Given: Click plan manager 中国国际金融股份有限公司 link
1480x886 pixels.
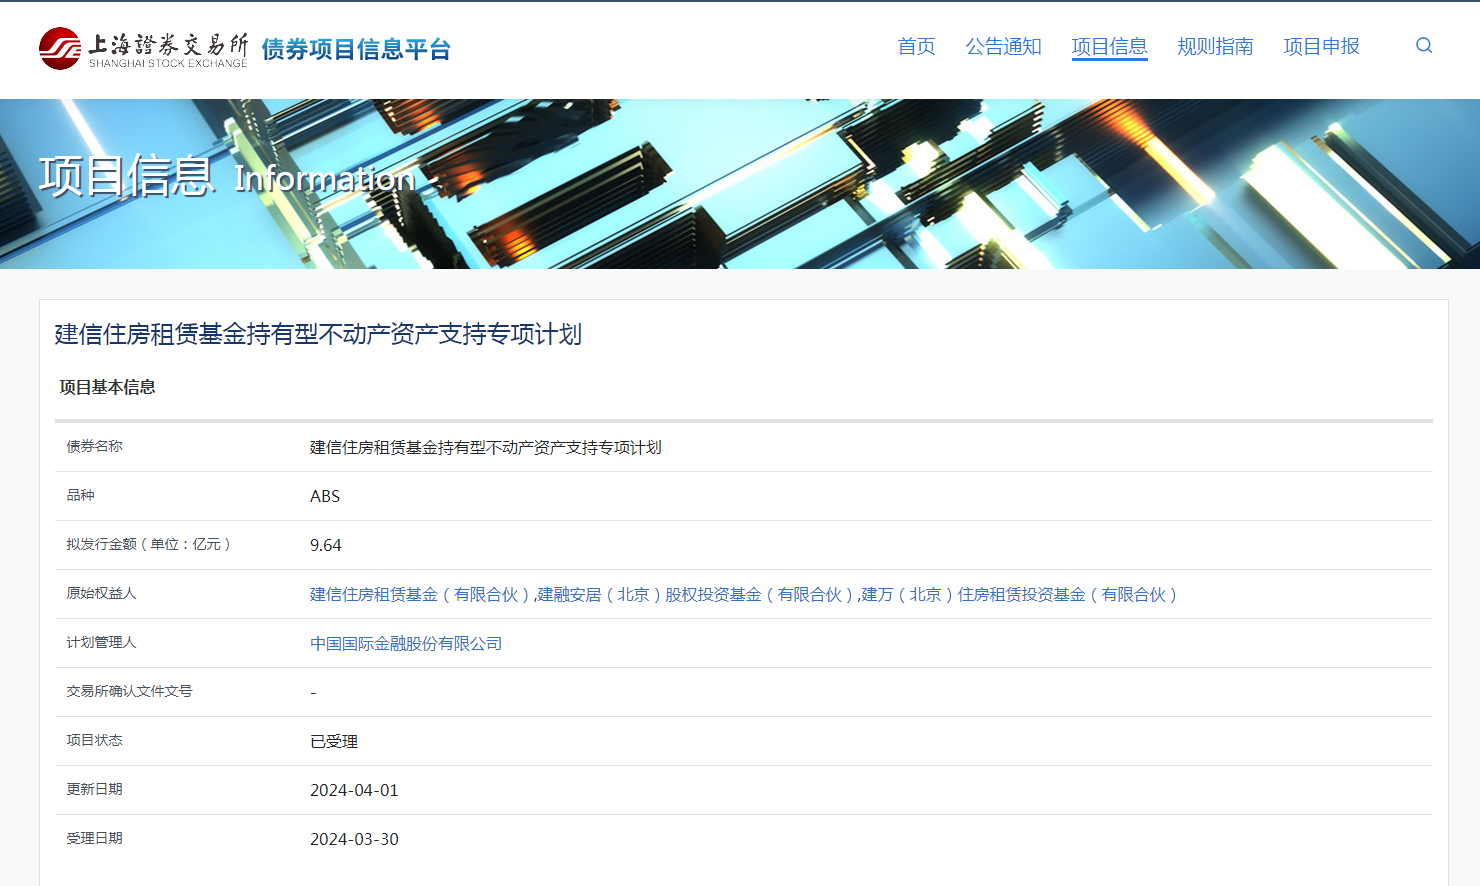Looking at the screenshot, I should pos(406,644).
